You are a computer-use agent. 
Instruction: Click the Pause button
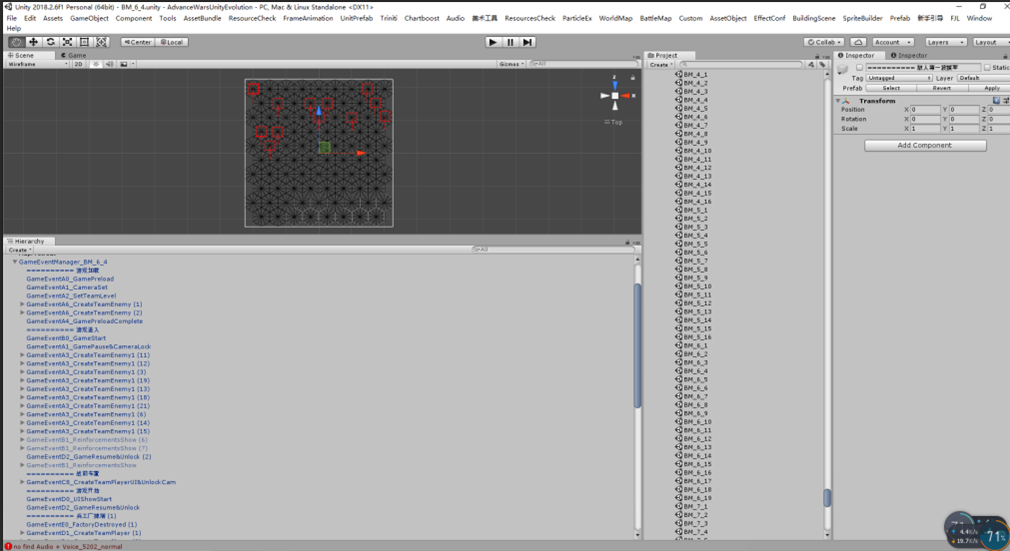(x=510, y=42)
